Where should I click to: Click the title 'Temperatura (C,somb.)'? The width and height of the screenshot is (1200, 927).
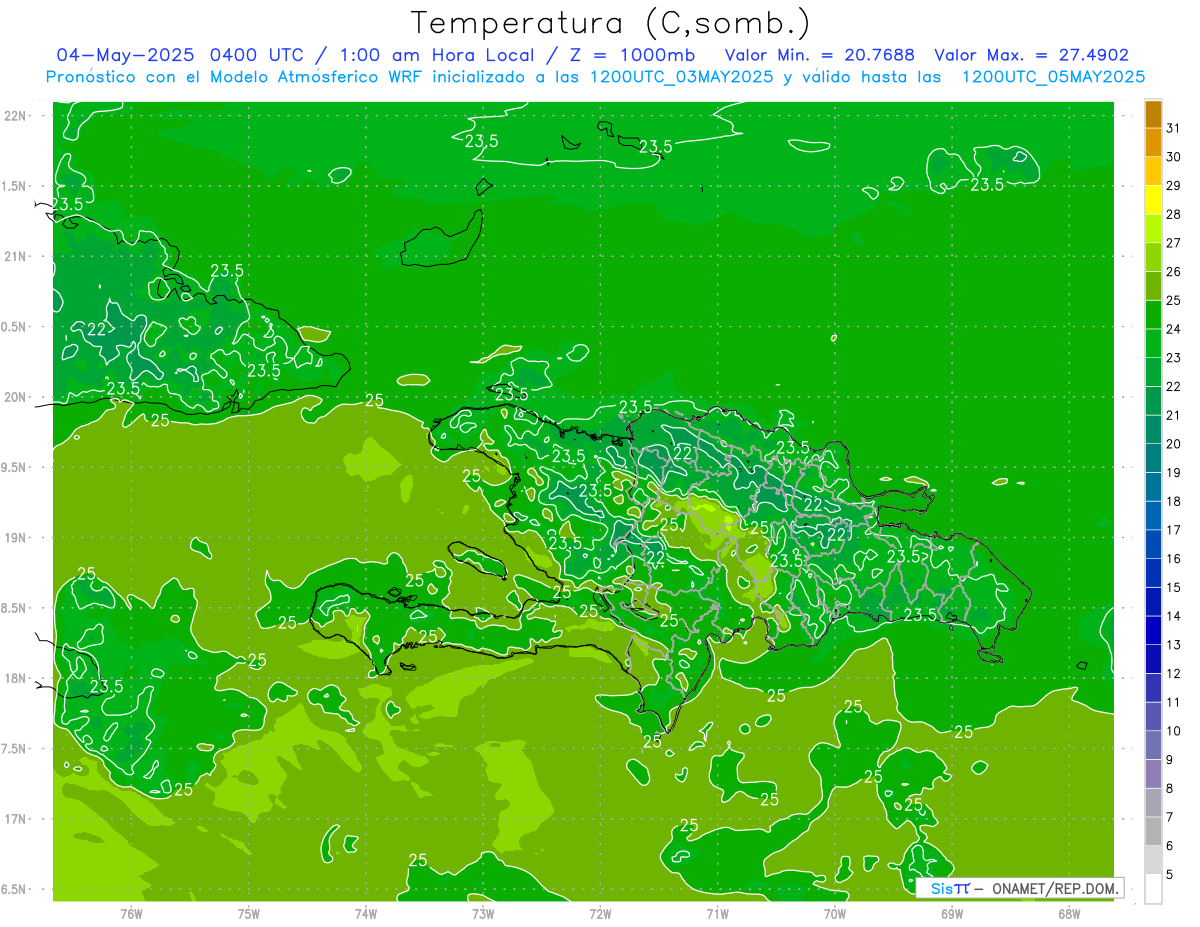pos(611,23)
